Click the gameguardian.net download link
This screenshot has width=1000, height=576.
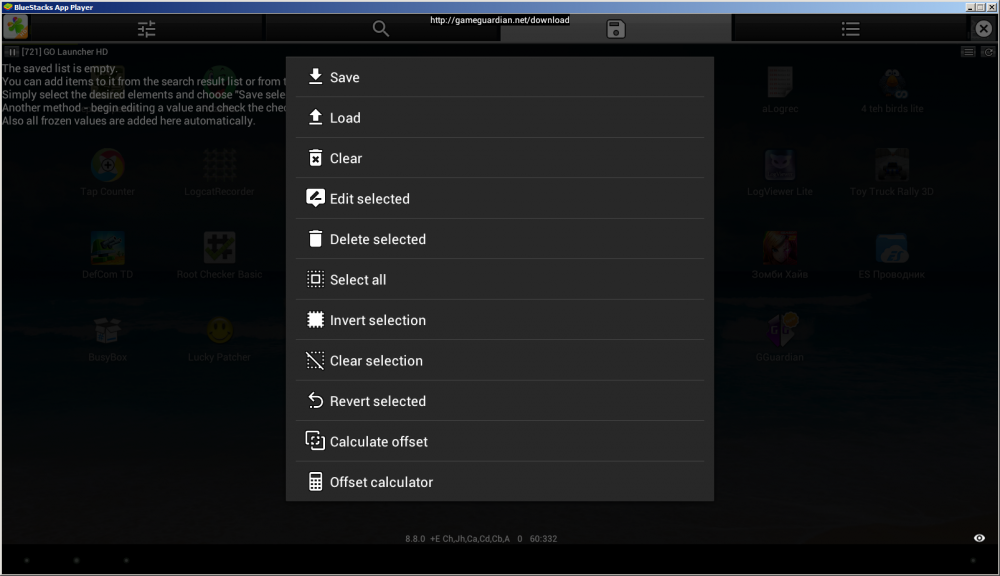(499, 20)
